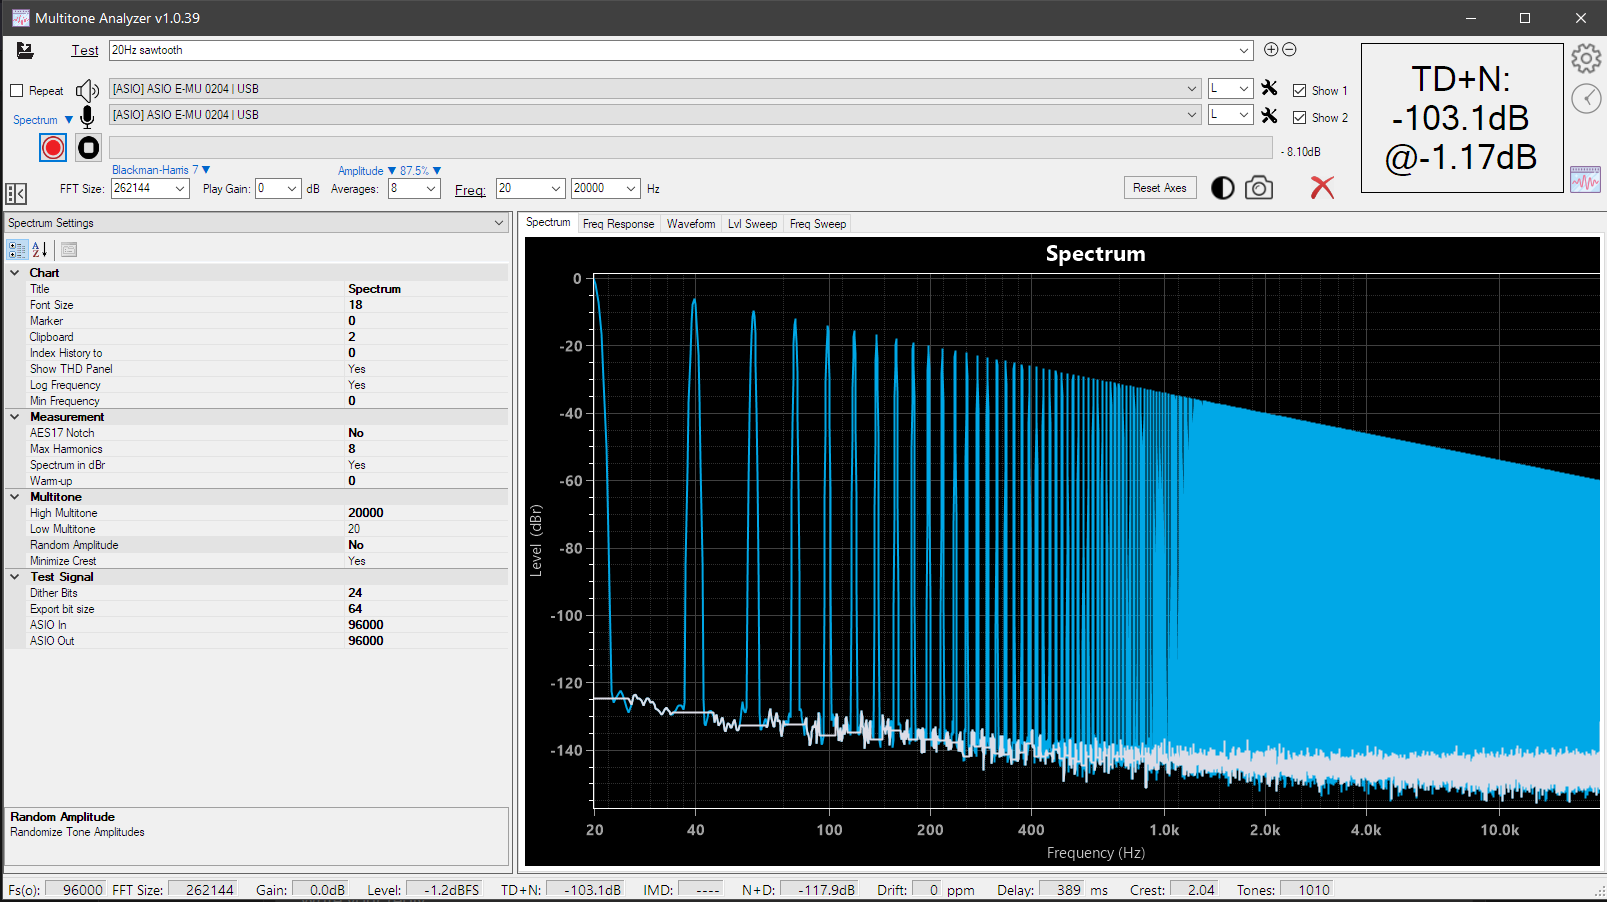Screen dimensions: 1607x902
Task: Open the Spectrum Settings panel dropdown
Action: click(499, 223)
